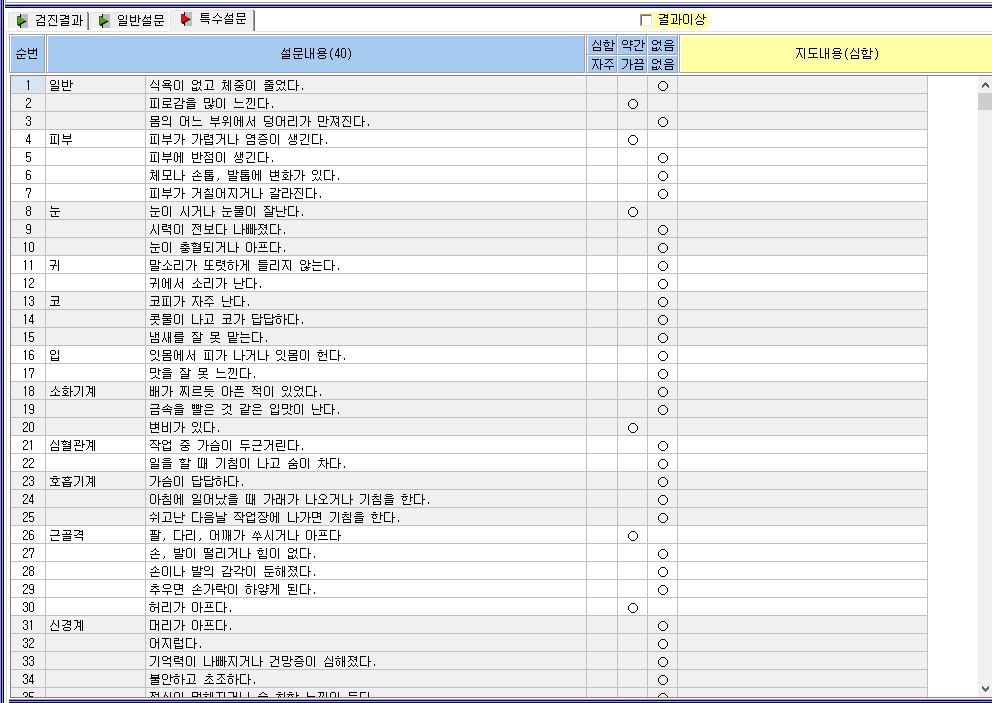The width and height of the screenshot is (992, 703).
Task: Click red arrow icon on 특수설문 tab
Action: 185,19
